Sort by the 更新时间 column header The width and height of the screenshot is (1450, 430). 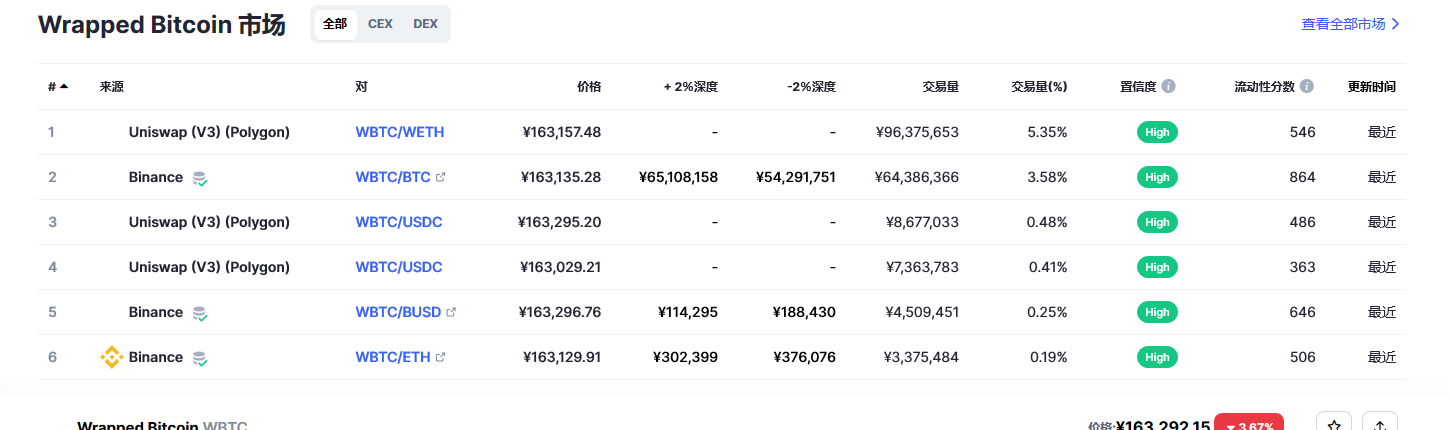[x=1372, y=87]
